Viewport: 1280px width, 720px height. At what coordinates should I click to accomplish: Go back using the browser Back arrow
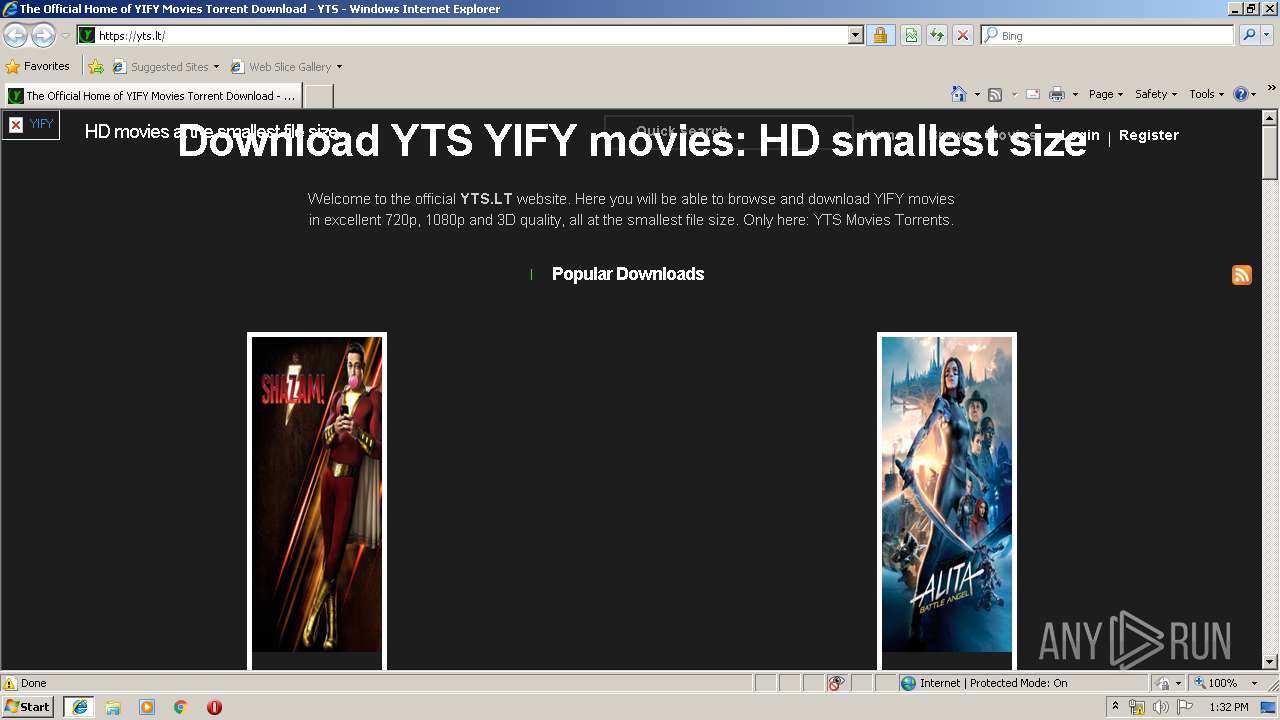tap(16, 35)
